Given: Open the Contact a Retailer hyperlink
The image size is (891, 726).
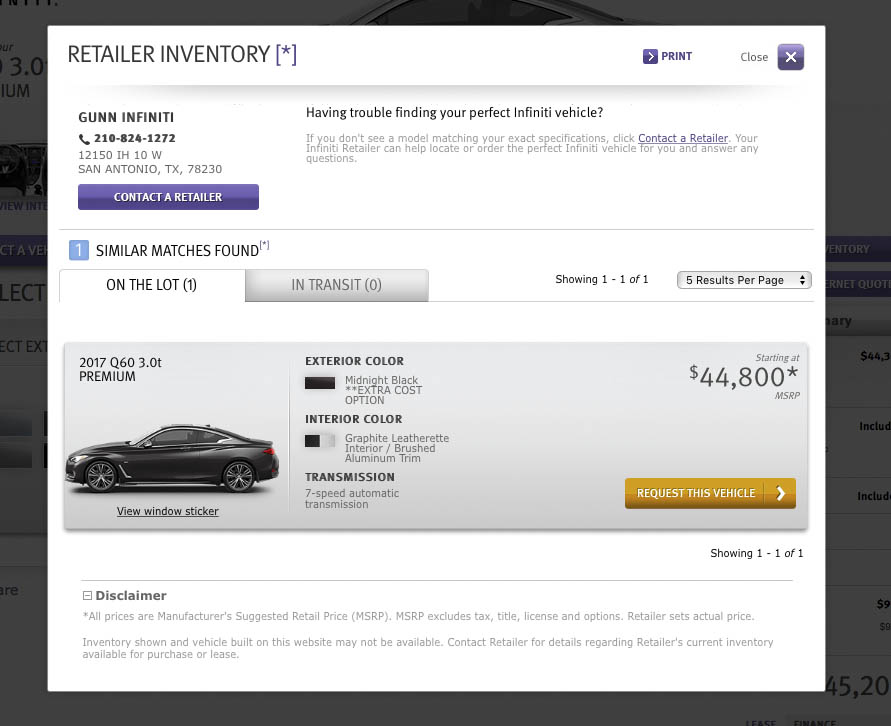Looking at the screenshot, I should point(682,138).
